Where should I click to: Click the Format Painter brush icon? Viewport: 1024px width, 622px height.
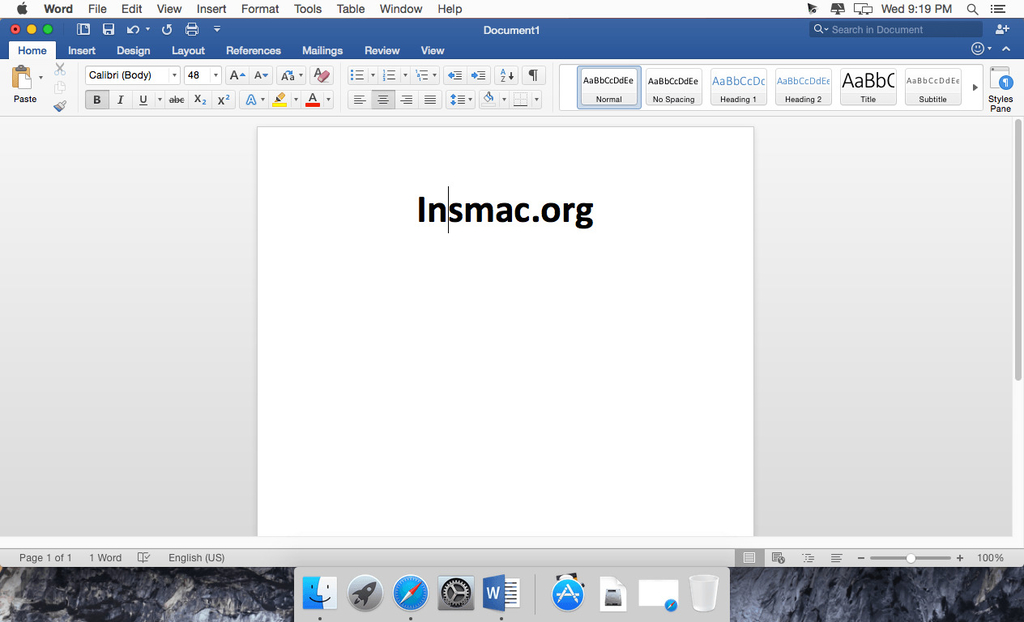click(x=60, y=105)
